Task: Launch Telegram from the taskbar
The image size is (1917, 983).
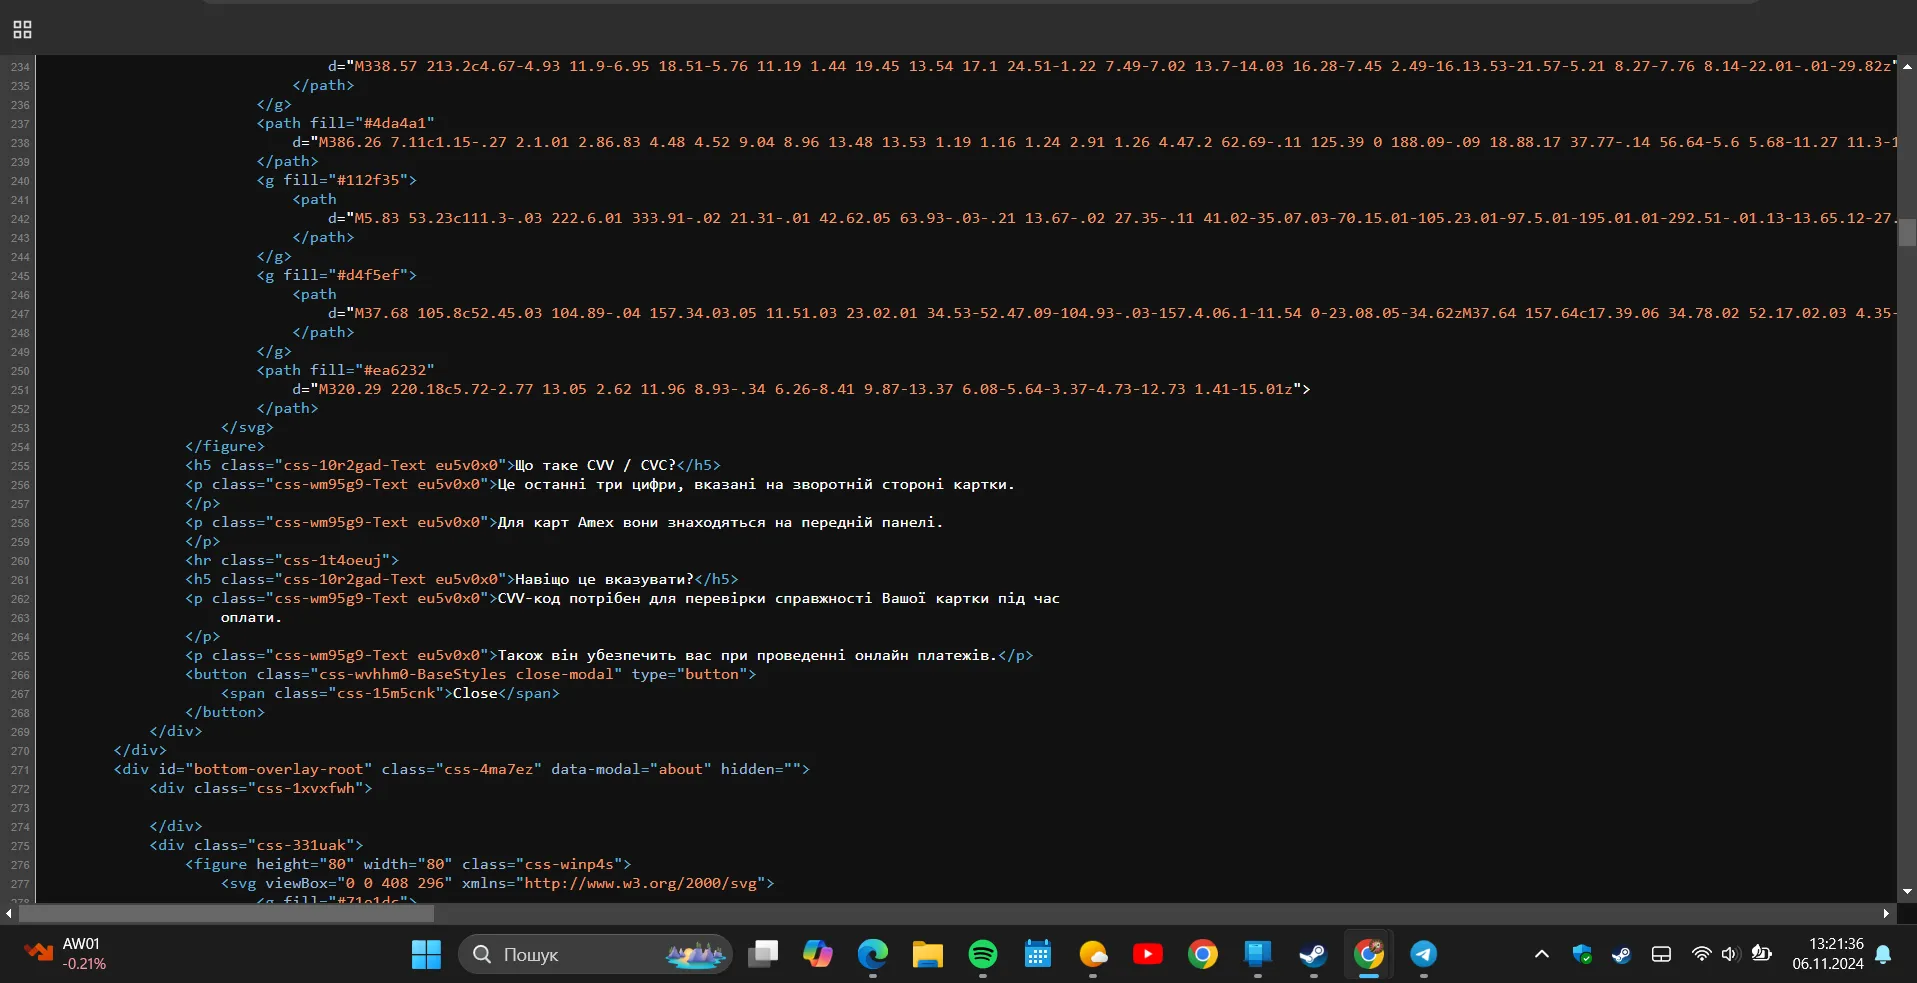Action: click(1423, 955)
